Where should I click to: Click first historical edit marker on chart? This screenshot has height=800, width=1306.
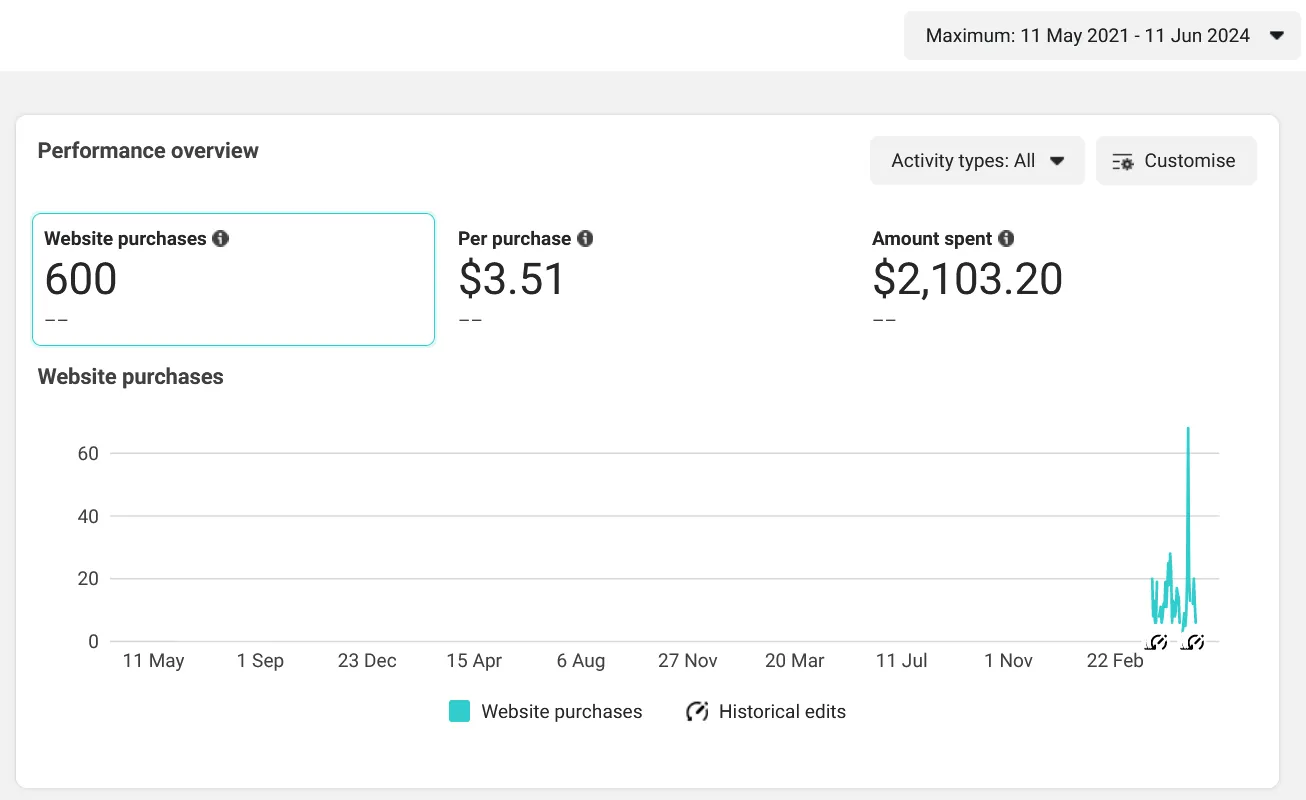pos(1156,642)
